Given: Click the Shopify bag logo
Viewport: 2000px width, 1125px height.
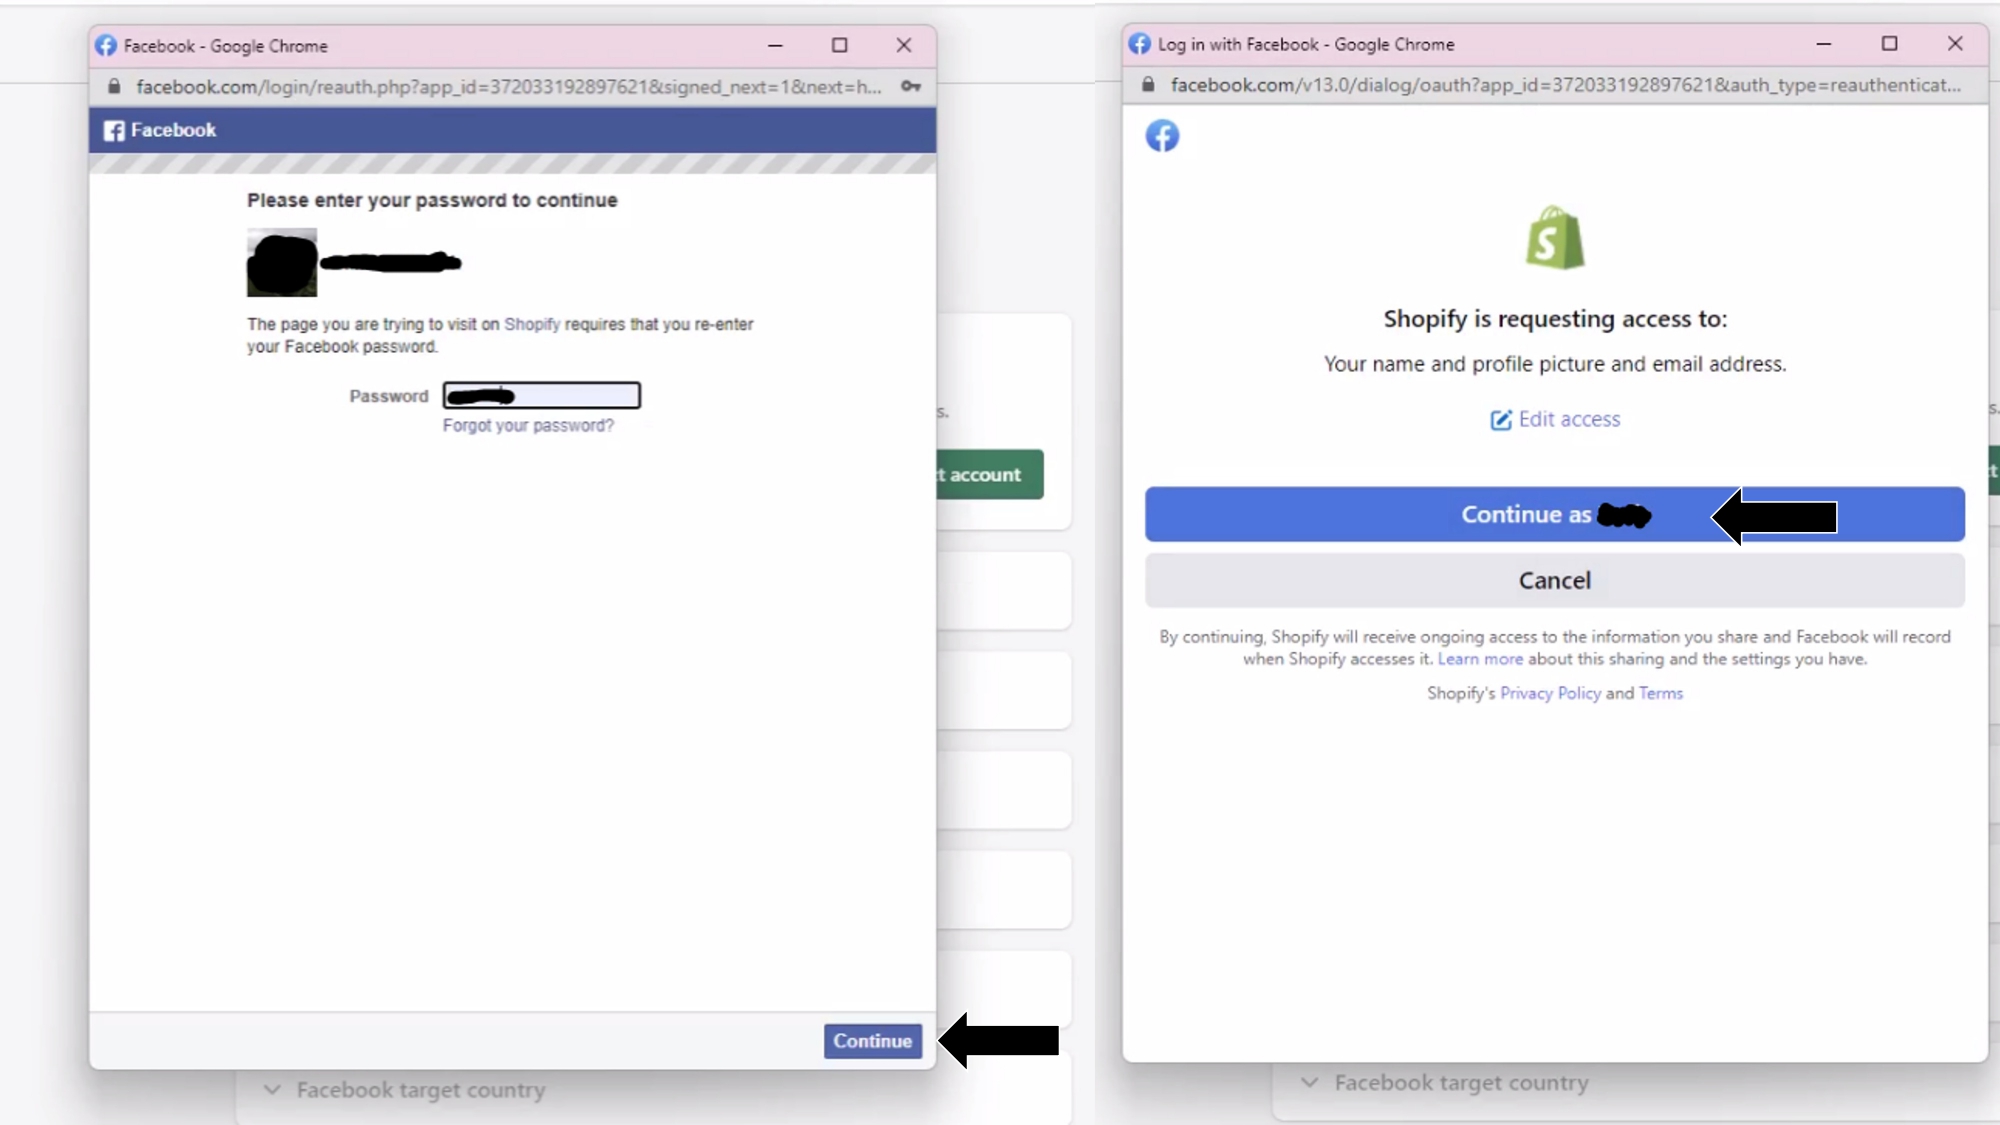Looking at the screenshot, I should (x=1555, y=238).
